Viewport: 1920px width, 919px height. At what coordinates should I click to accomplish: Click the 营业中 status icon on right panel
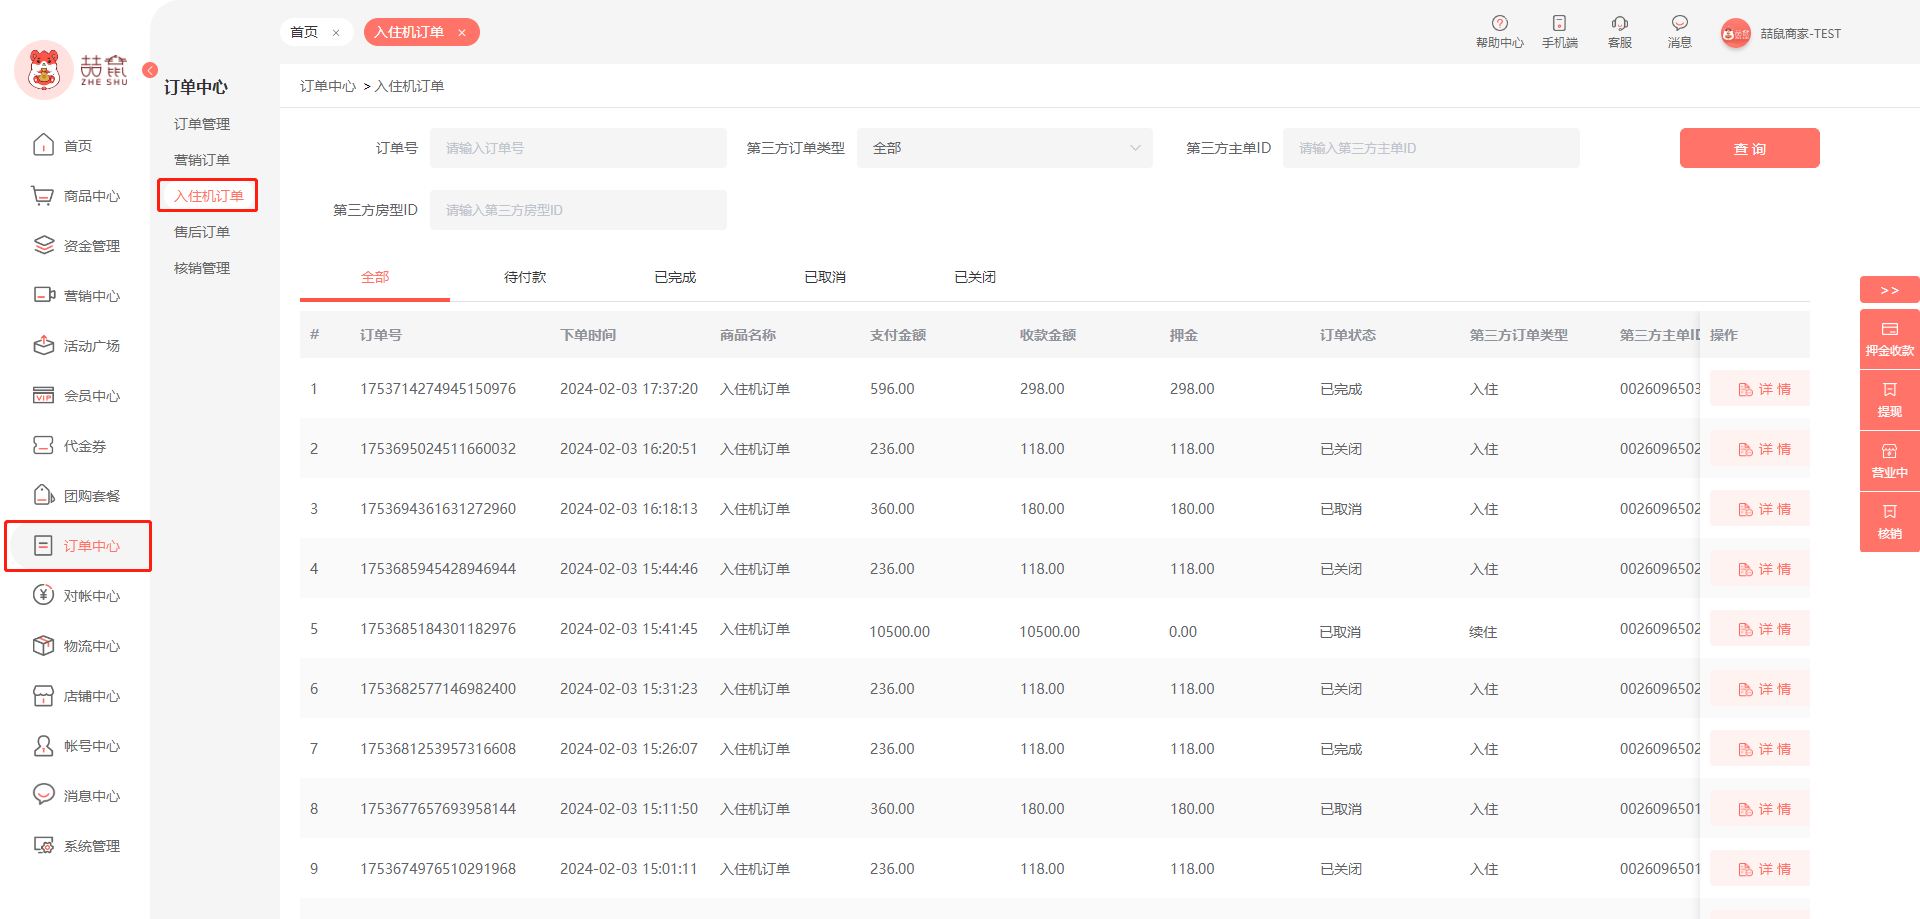pyautogui.click(x=1889, y=451)
